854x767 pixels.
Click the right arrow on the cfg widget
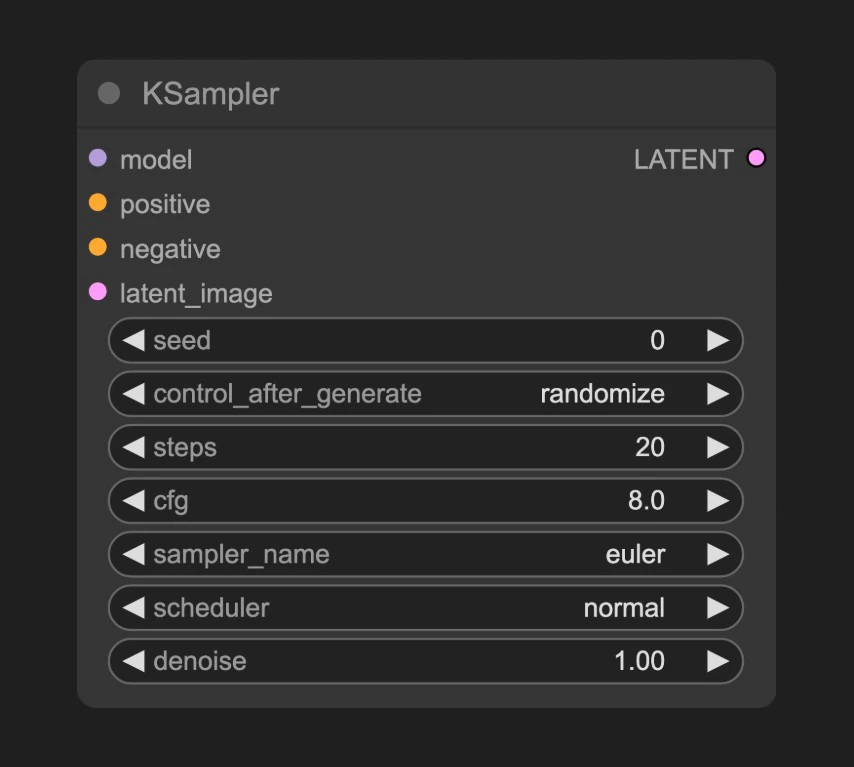pos(719,501)
